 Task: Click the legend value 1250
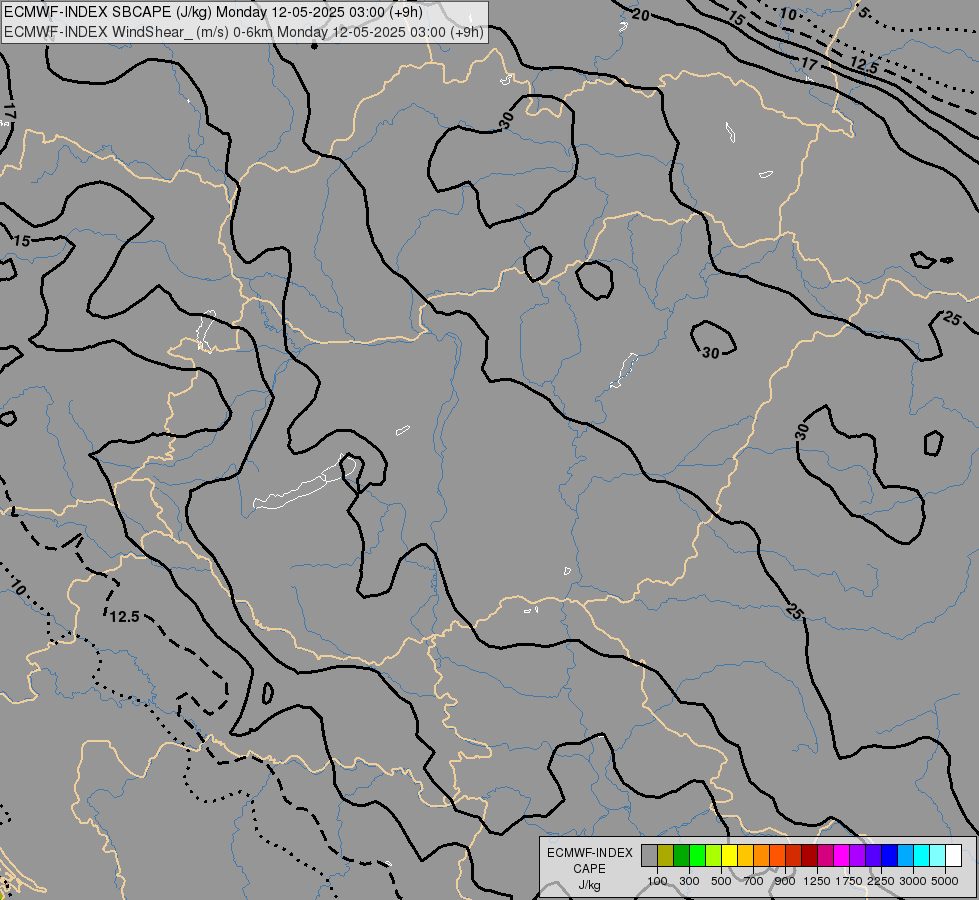pyautogui.click(x=817, y=881)
